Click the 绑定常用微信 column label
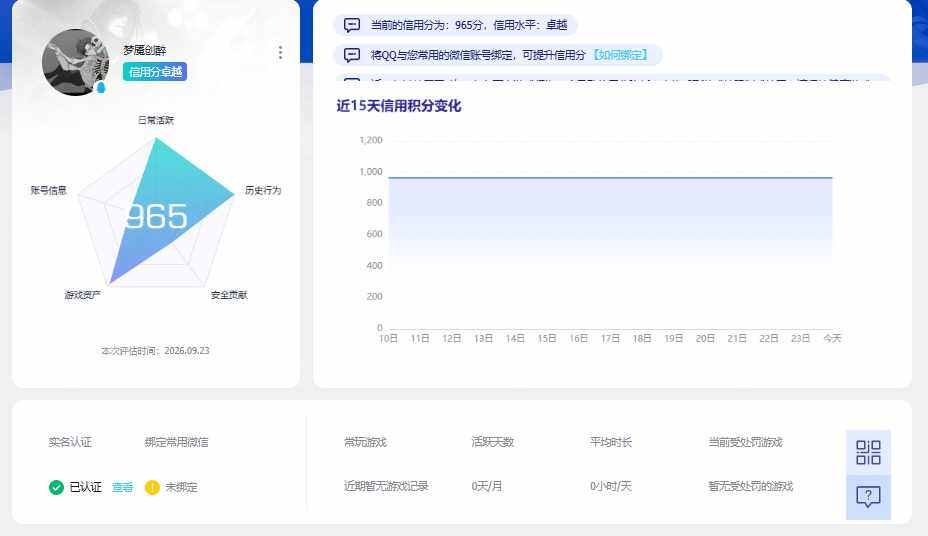This screenshot has height=536, width=928. [x=176, y=442]
